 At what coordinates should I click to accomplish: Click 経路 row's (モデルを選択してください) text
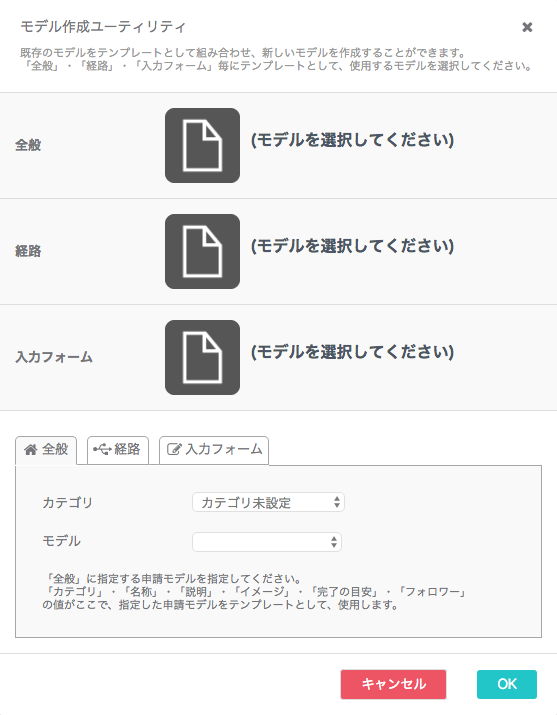(352, 246)
